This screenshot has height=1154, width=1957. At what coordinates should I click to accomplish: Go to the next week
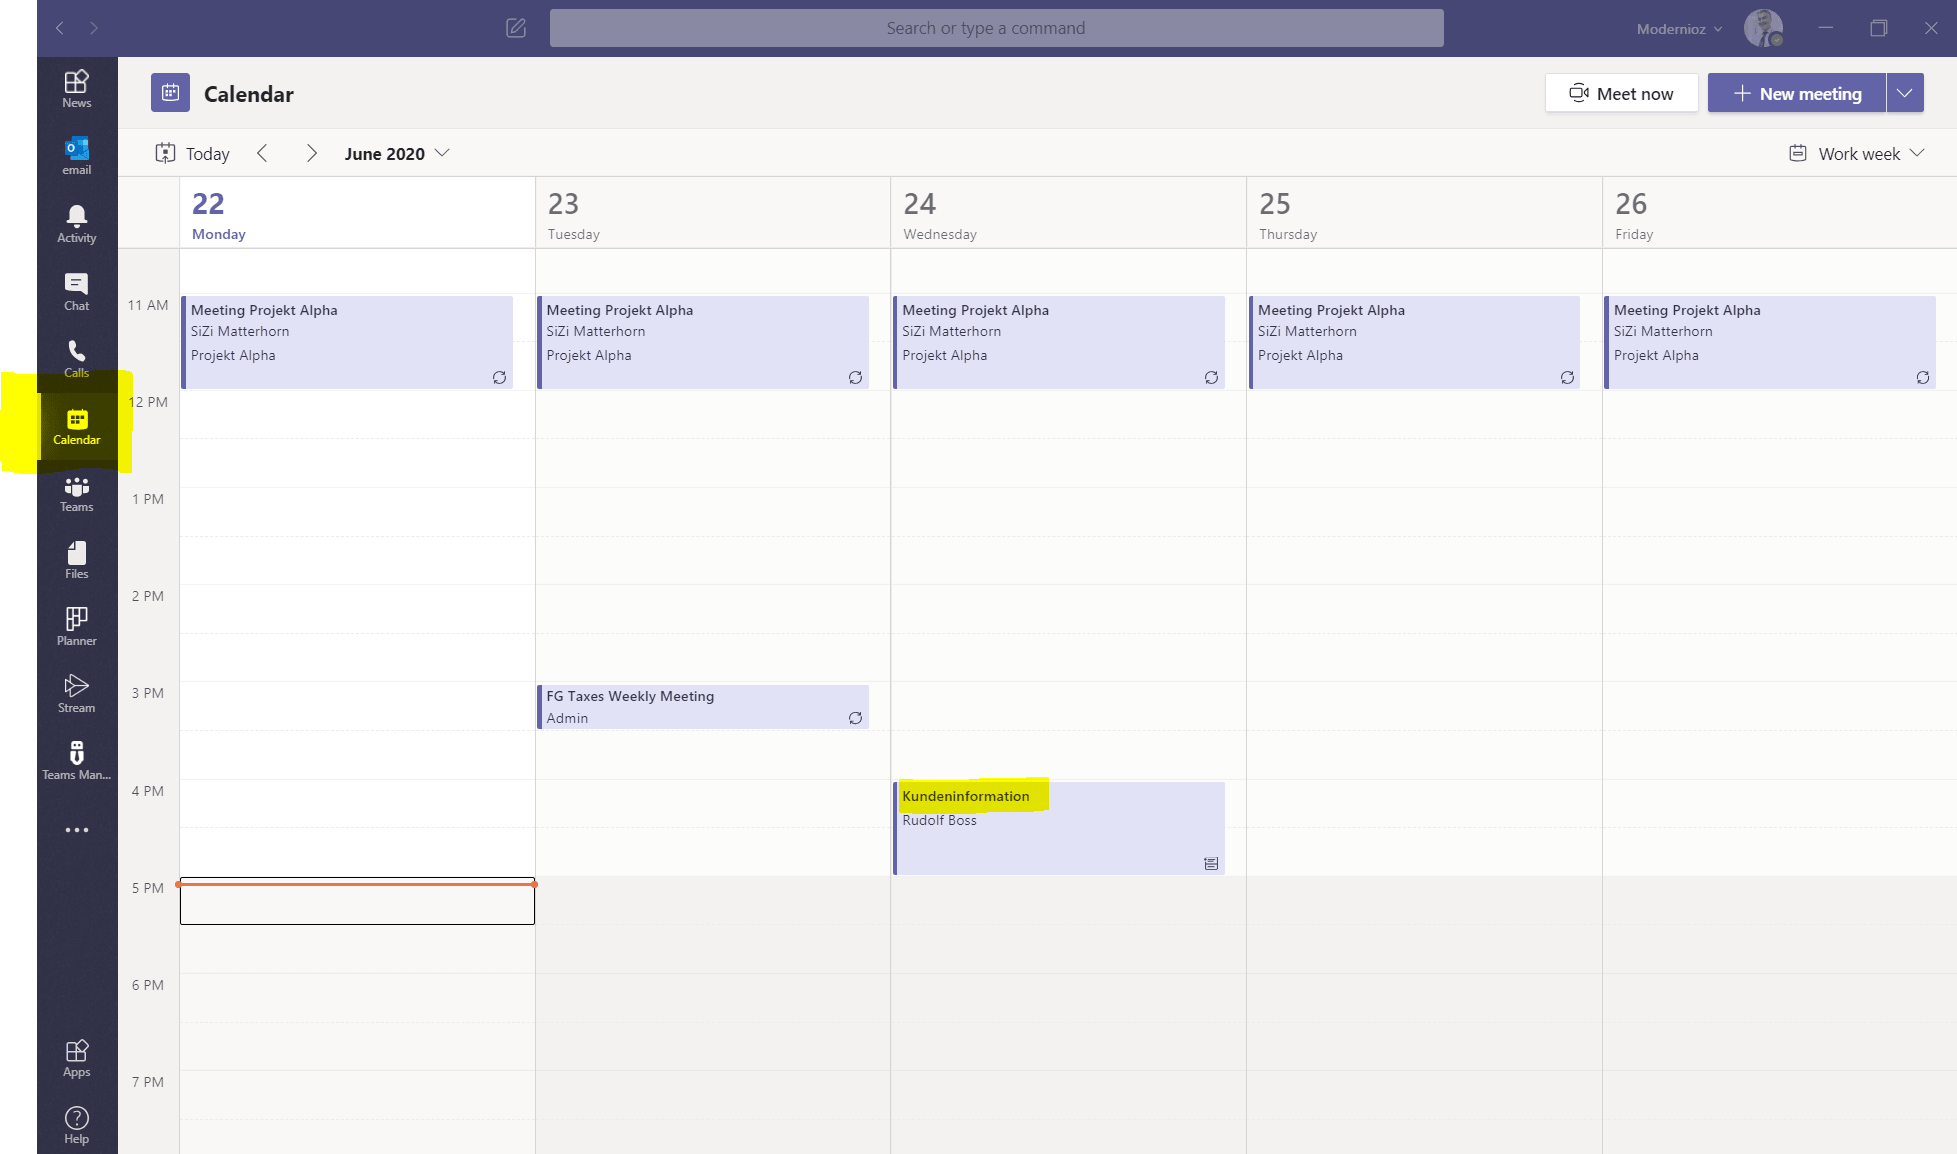click(x=311, y=153)
